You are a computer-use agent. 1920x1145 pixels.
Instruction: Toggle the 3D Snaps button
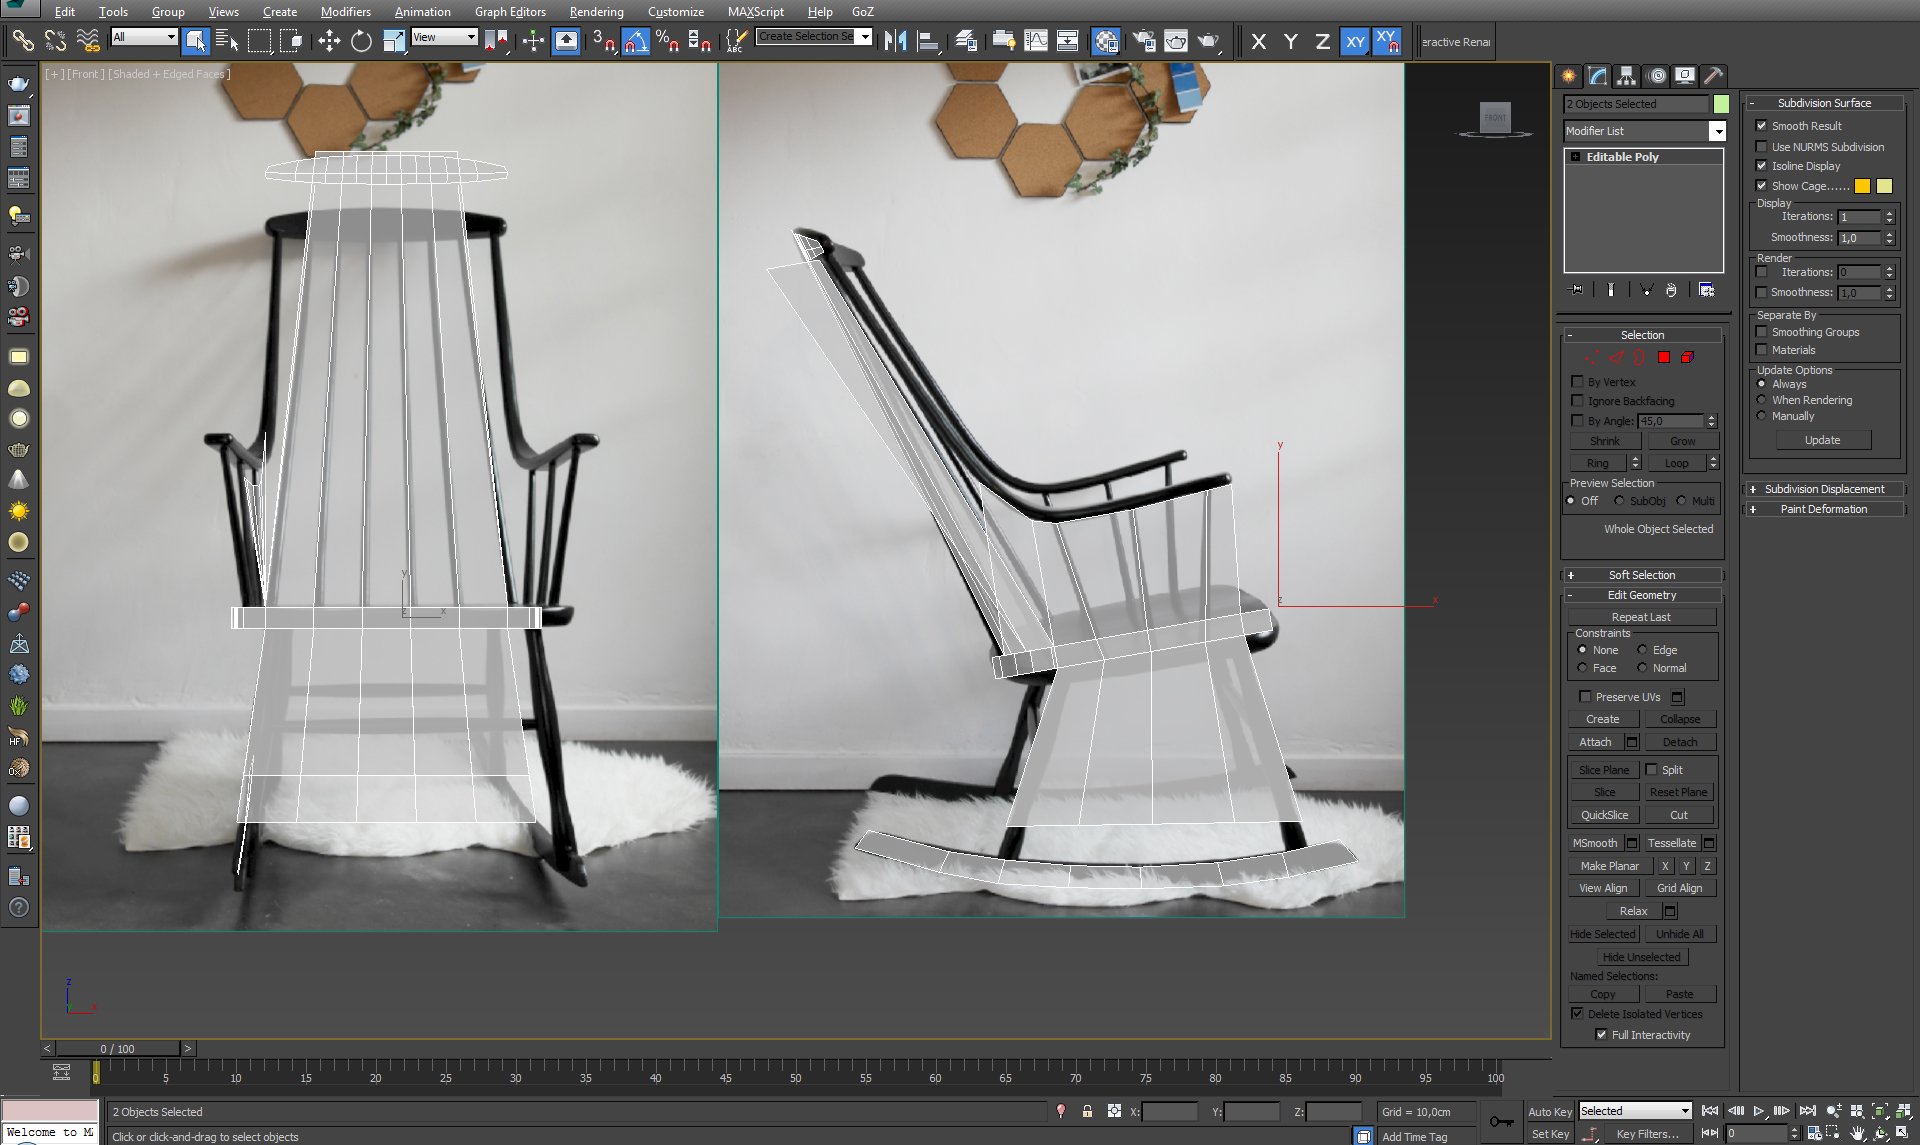click(603, 40)
